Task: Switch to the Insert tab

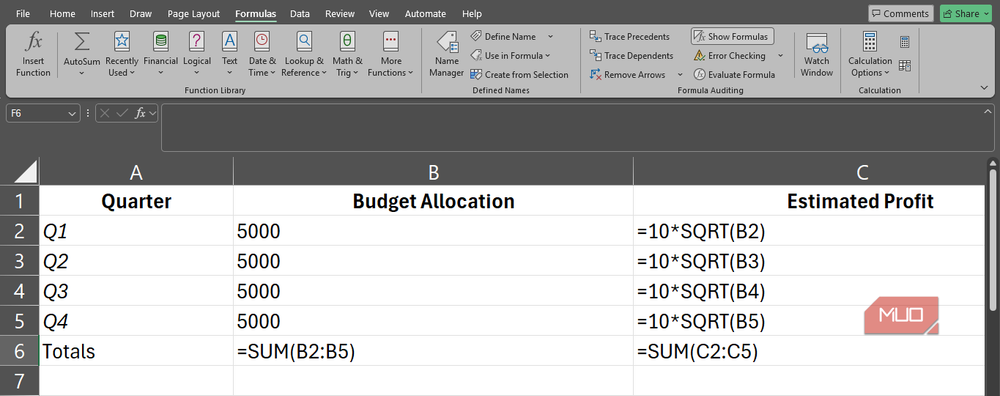Action: pyautogui.click(x=103, y=13)
